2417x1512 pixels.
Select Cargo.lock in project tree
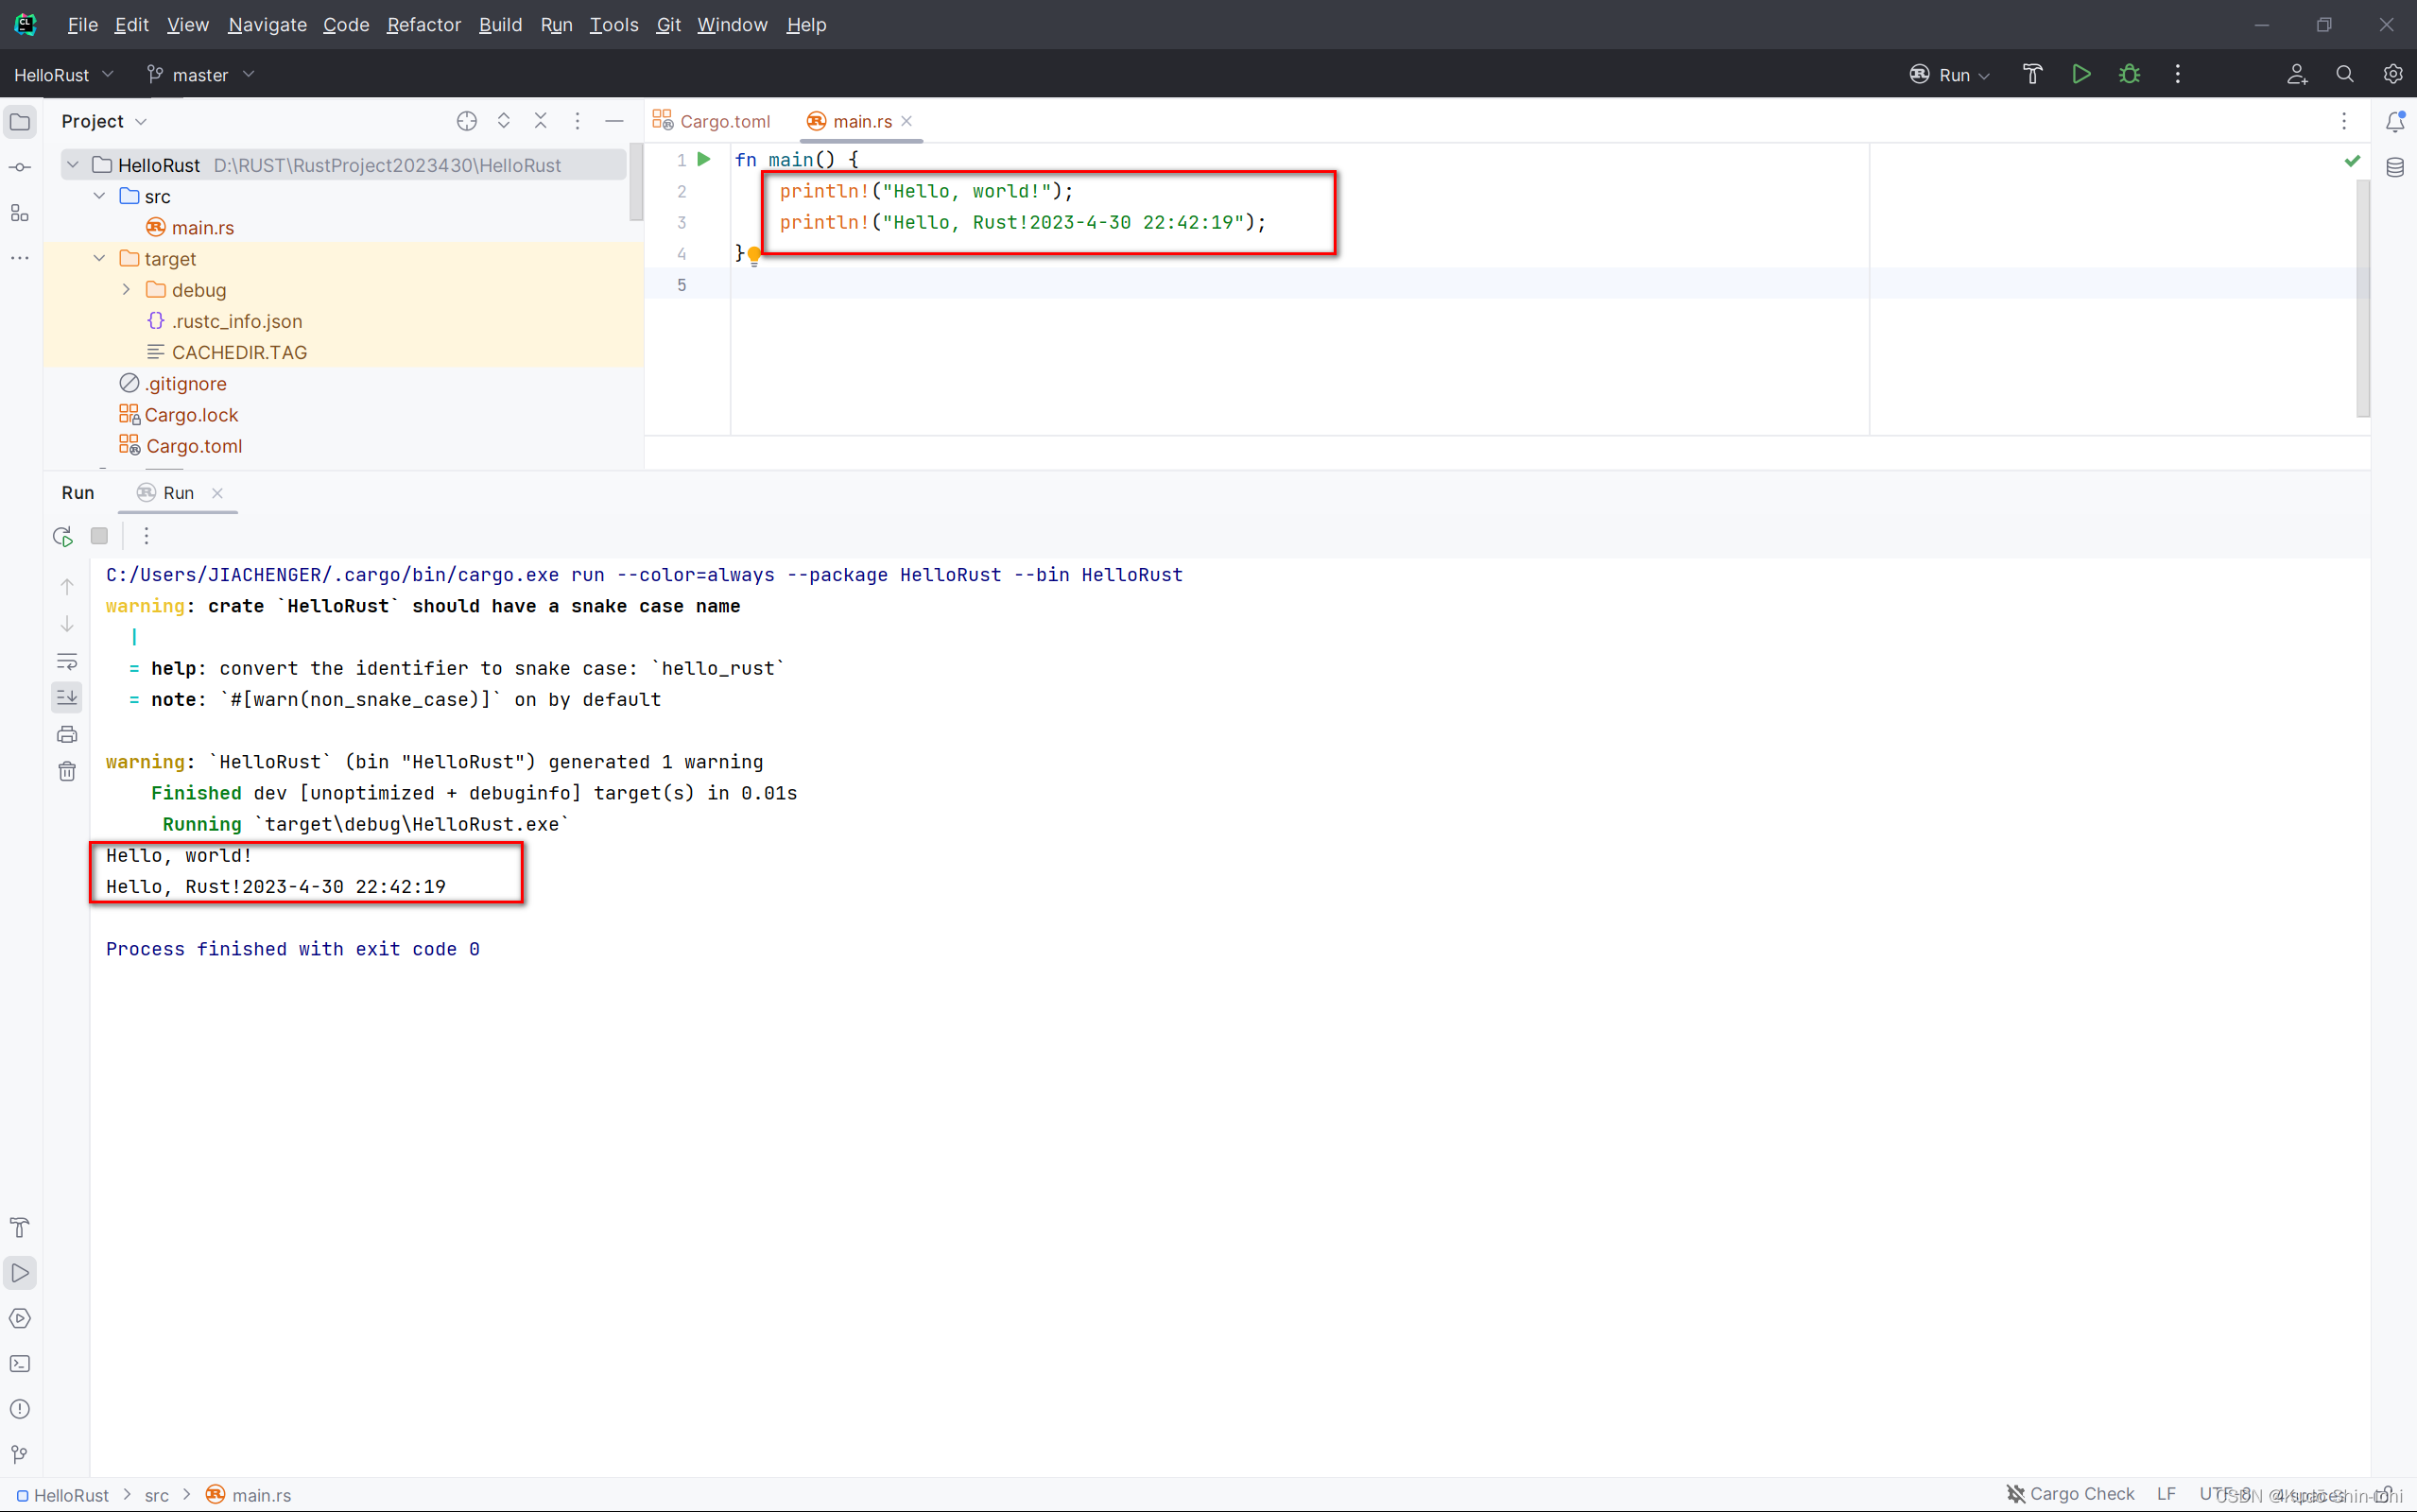pyautogui.click(x=179, y=415)
